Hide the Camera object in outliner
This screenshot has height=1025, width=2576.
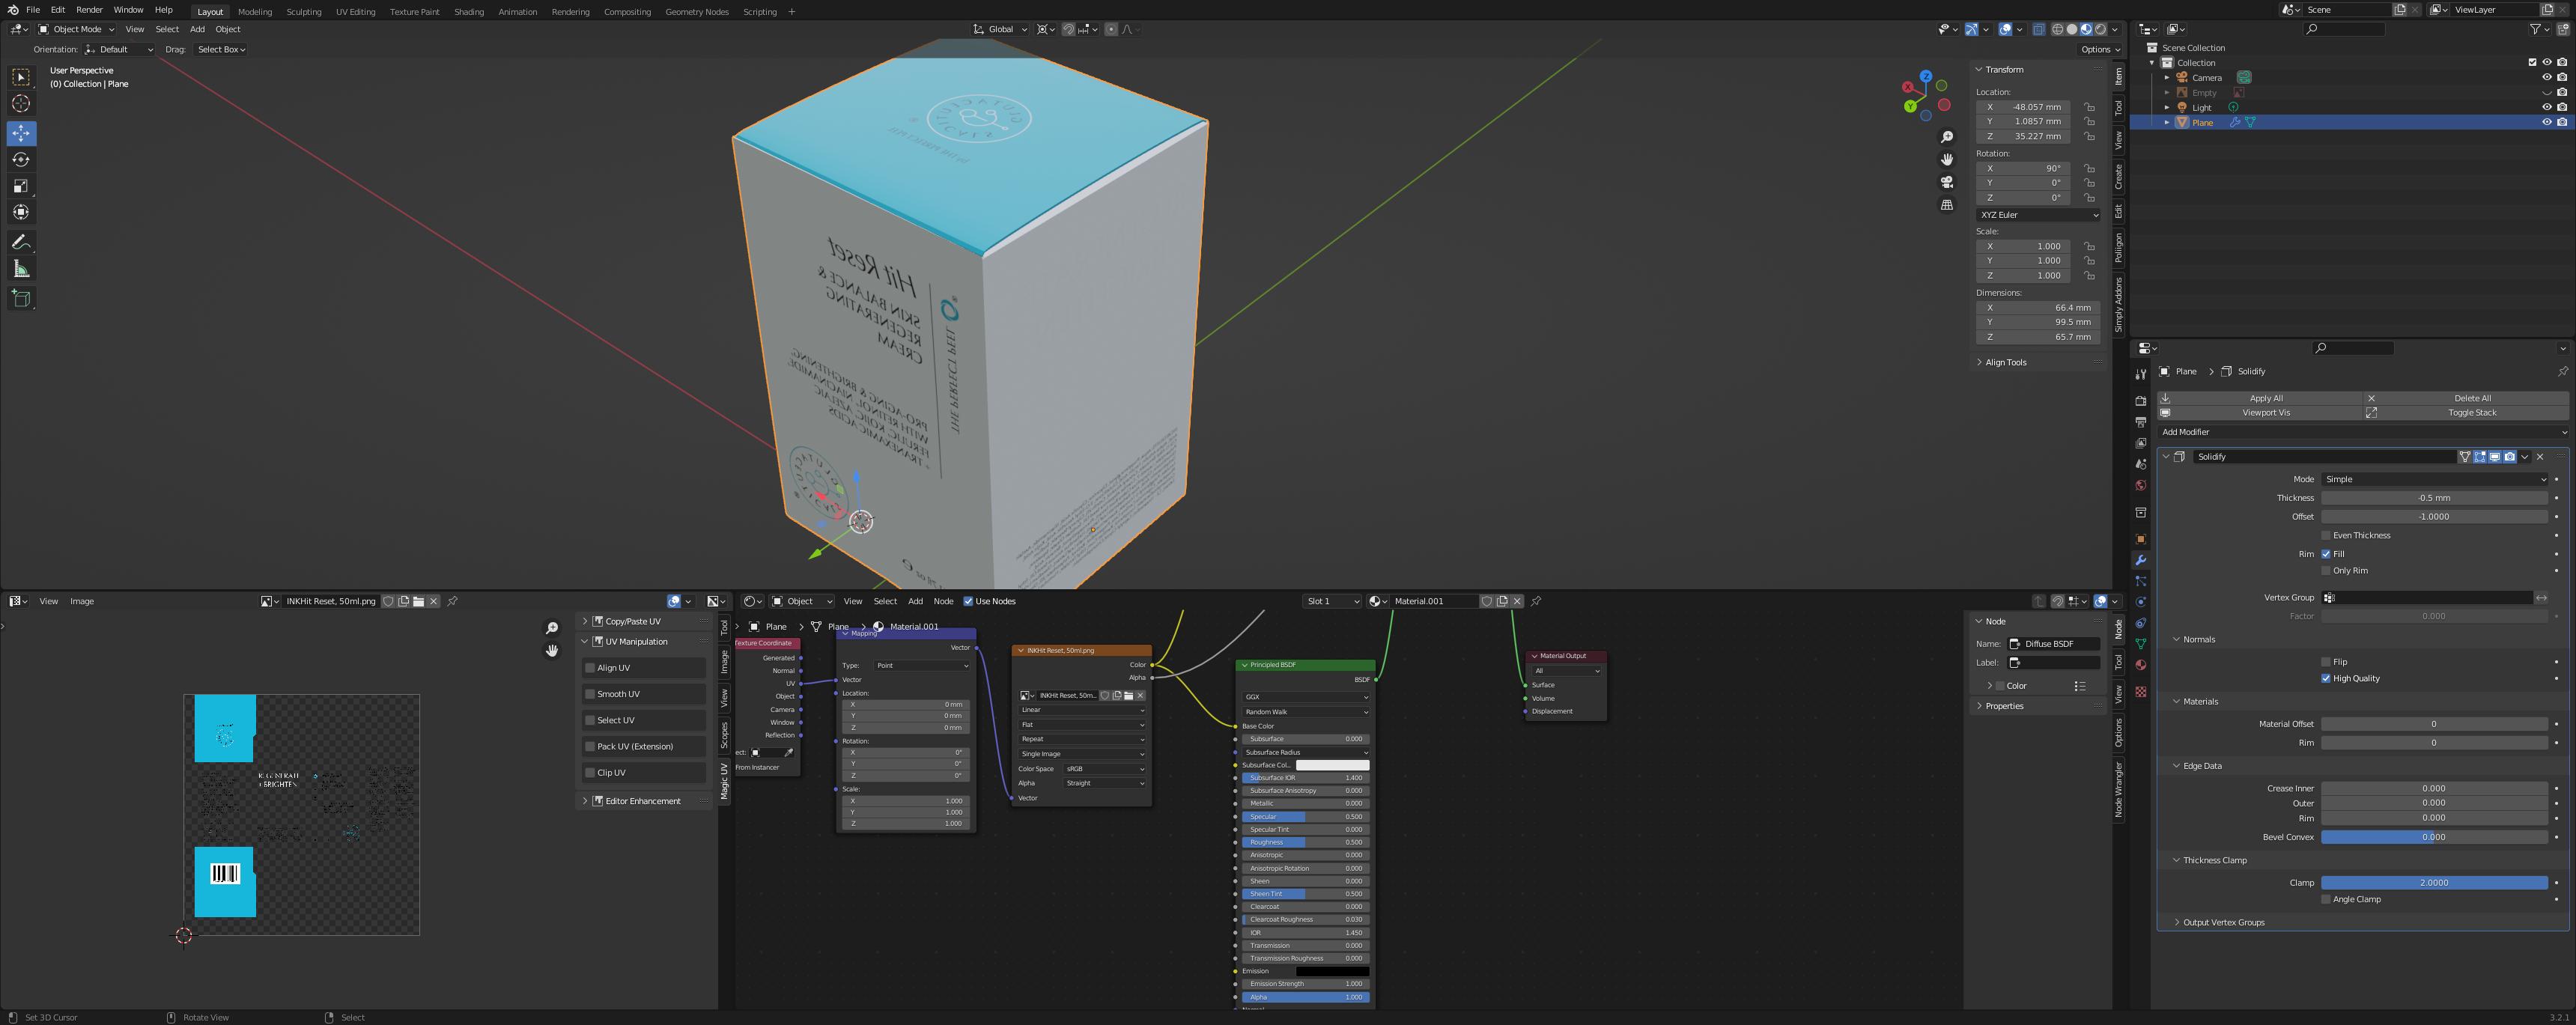pyautogui.click(x=2546, y=77)
